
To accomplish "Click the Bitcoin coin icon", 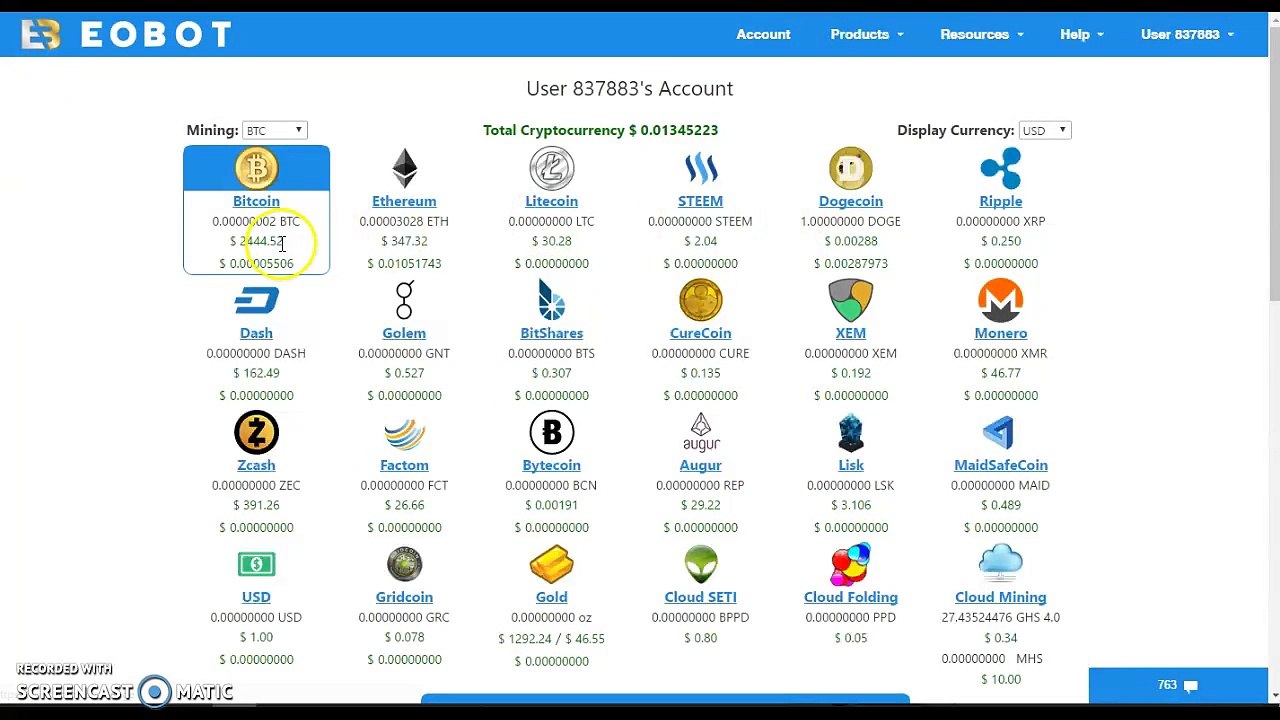I will pos(256,168).
